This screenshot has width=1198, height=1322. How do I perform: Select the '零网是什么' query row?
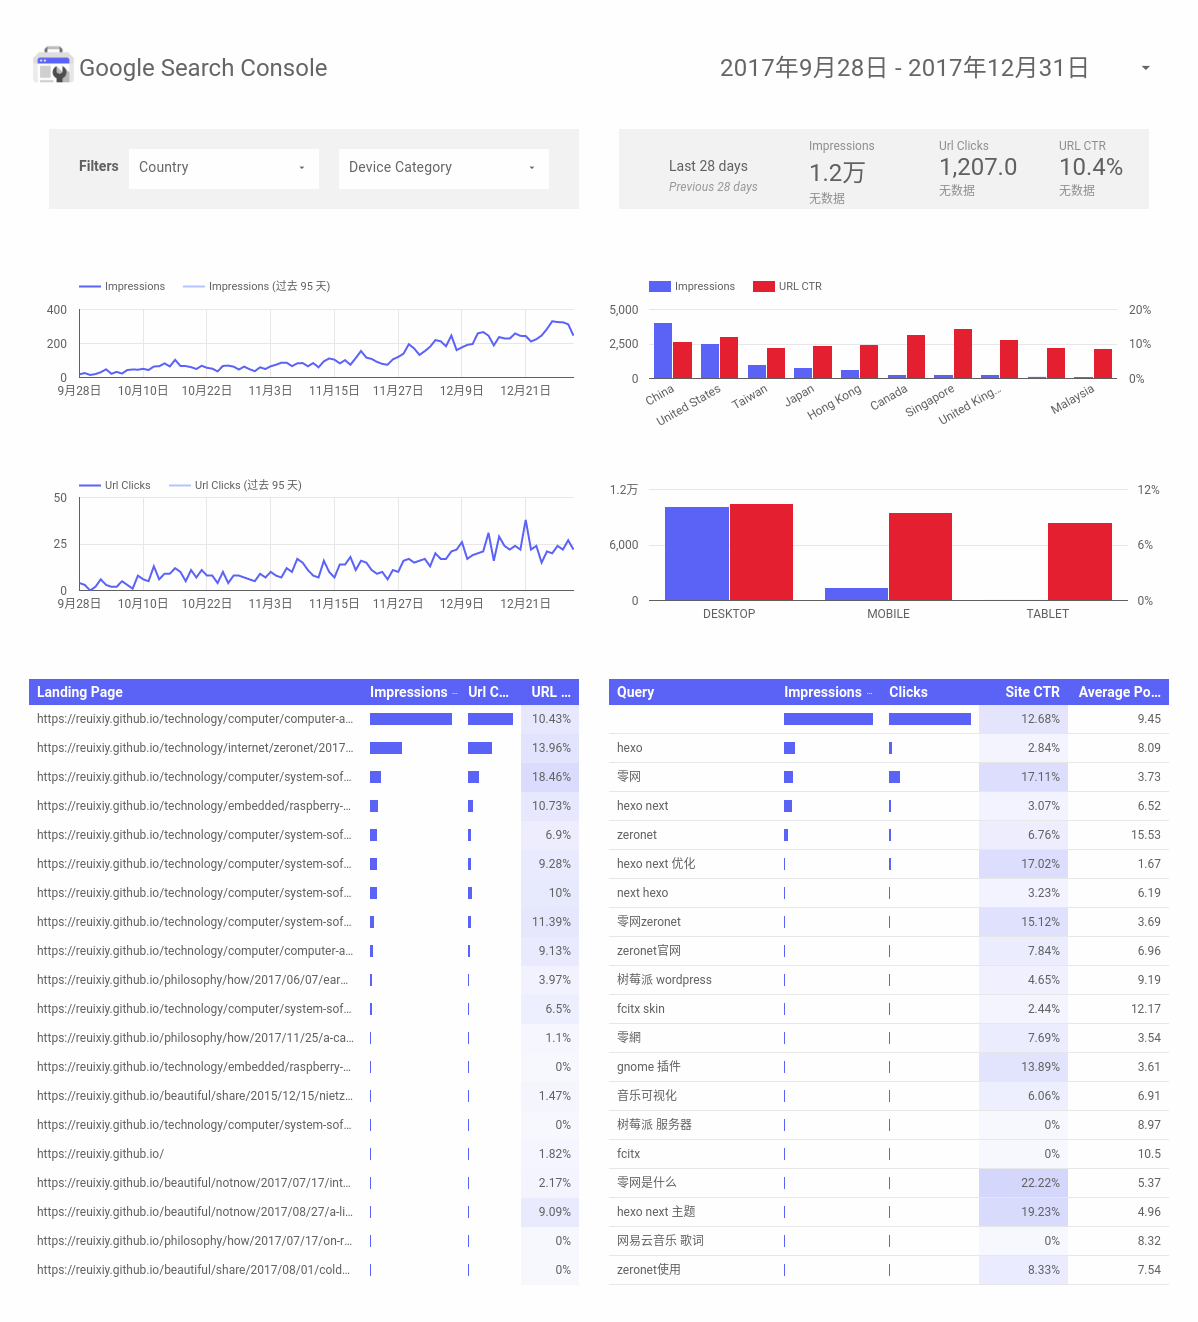click(x=889, y=1183)
